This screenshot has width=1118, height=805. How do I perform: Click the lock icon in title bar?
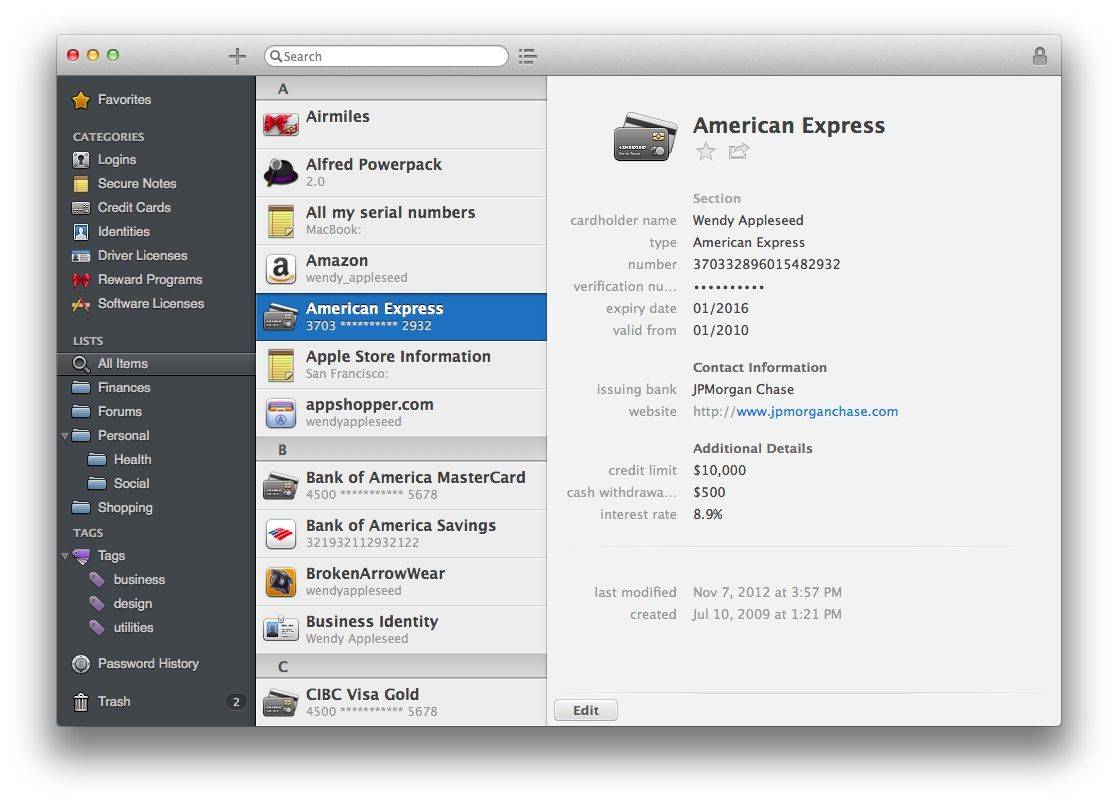click(x=1040, y=56)
